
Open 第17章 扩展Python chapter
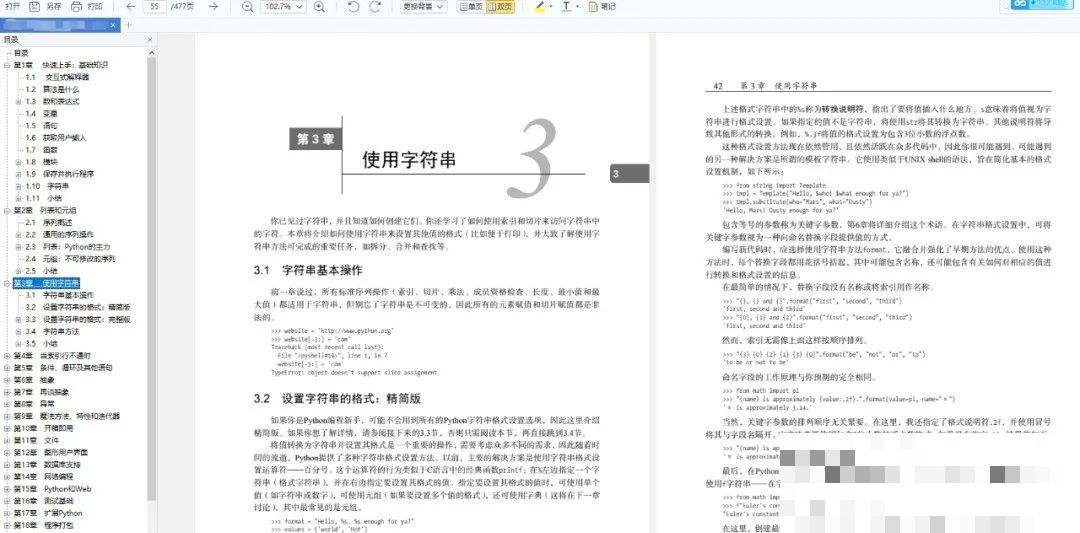(x=48, y=513)
